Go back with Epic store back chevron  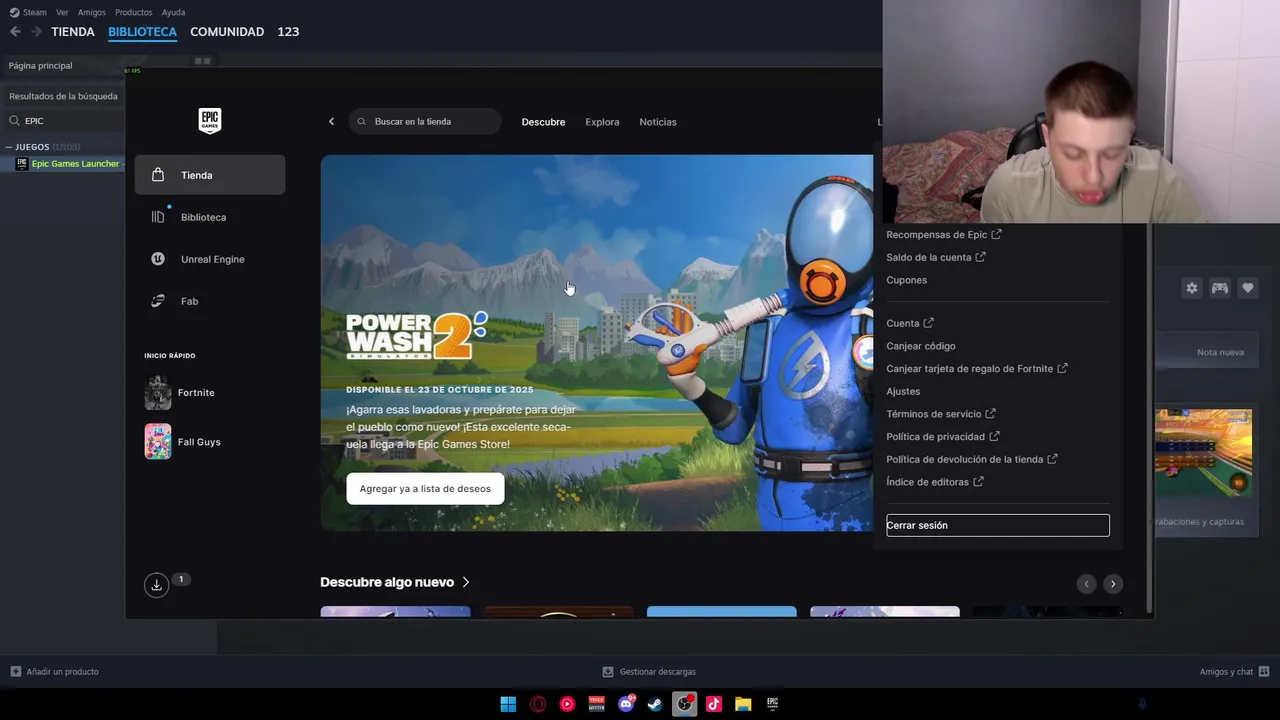point(331,122)
